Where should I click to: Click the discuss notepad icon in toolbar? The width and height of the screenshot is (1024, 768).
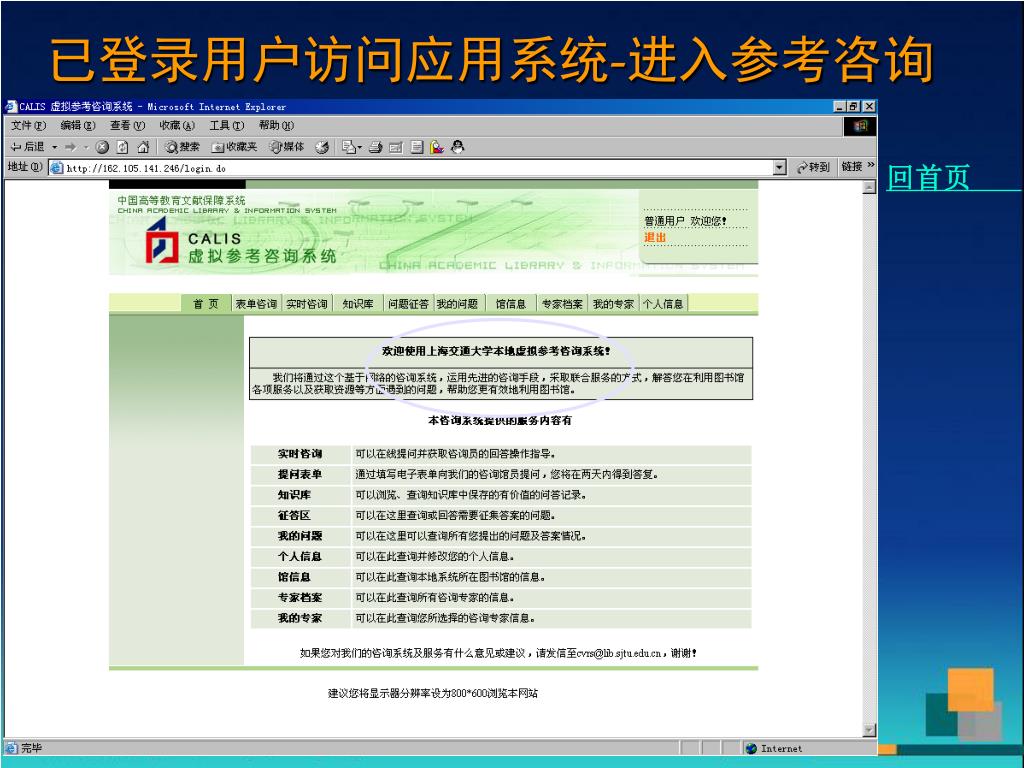point(417,147)
